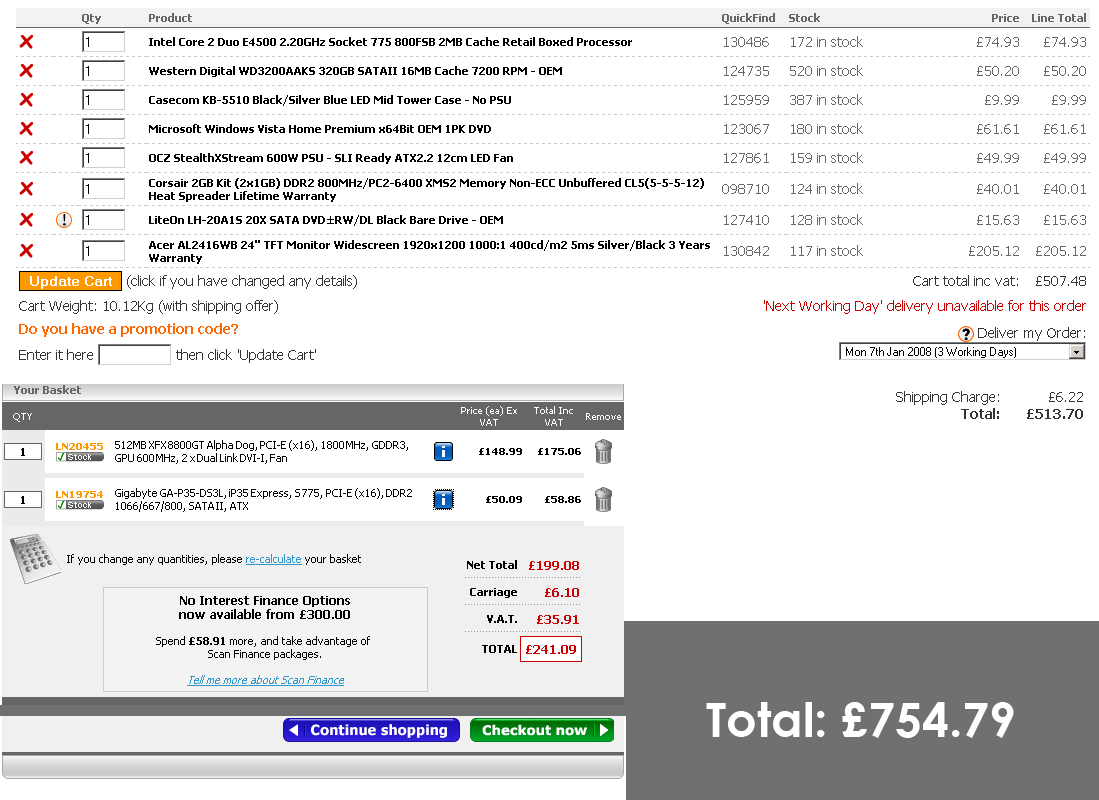Remove Acer AL2416WB monitor from cart

point(26,250)
